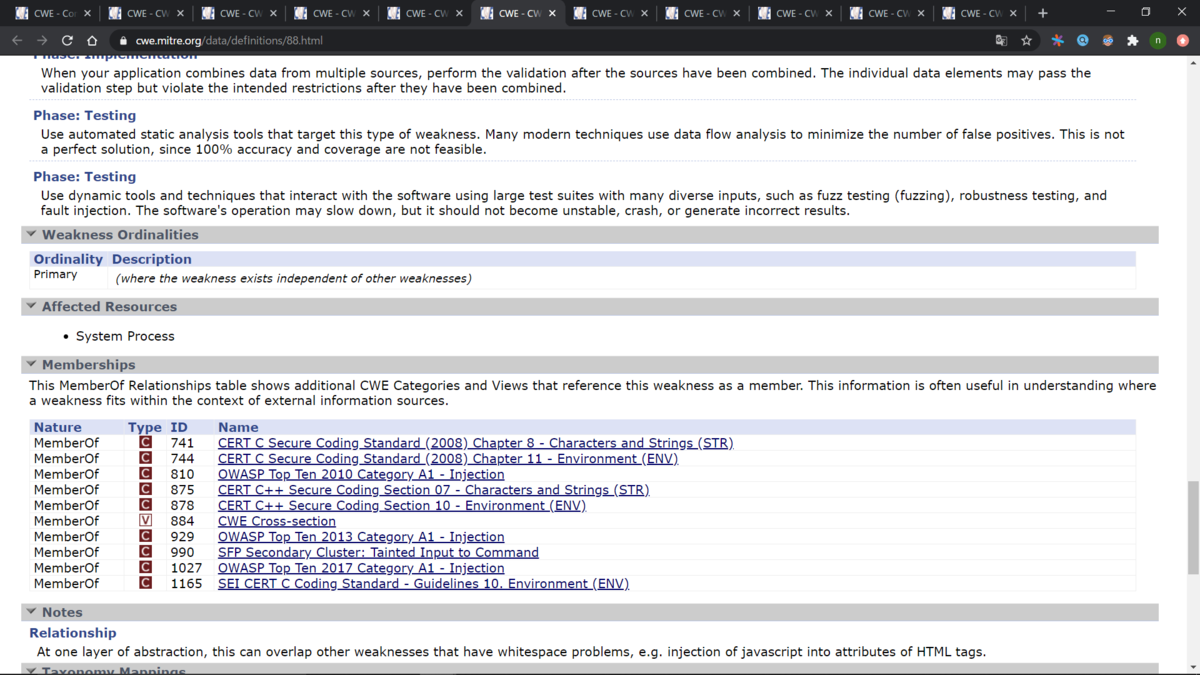Screen dimensions: 1200x675
Task: Open SFP Secondary Cluster Tainted Input link
Action: tap(378, 552)
